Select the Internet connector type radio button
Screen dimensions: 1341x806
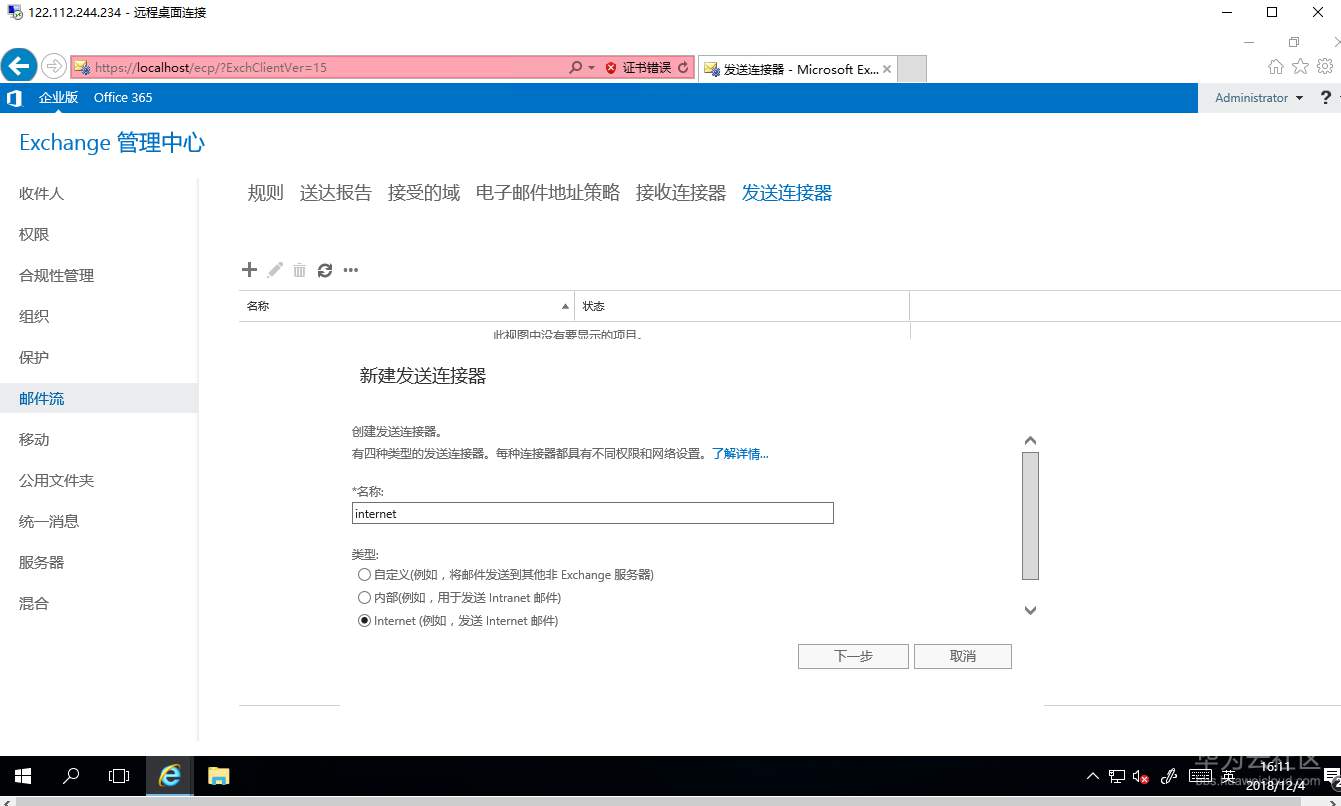(x=365, y=620)
